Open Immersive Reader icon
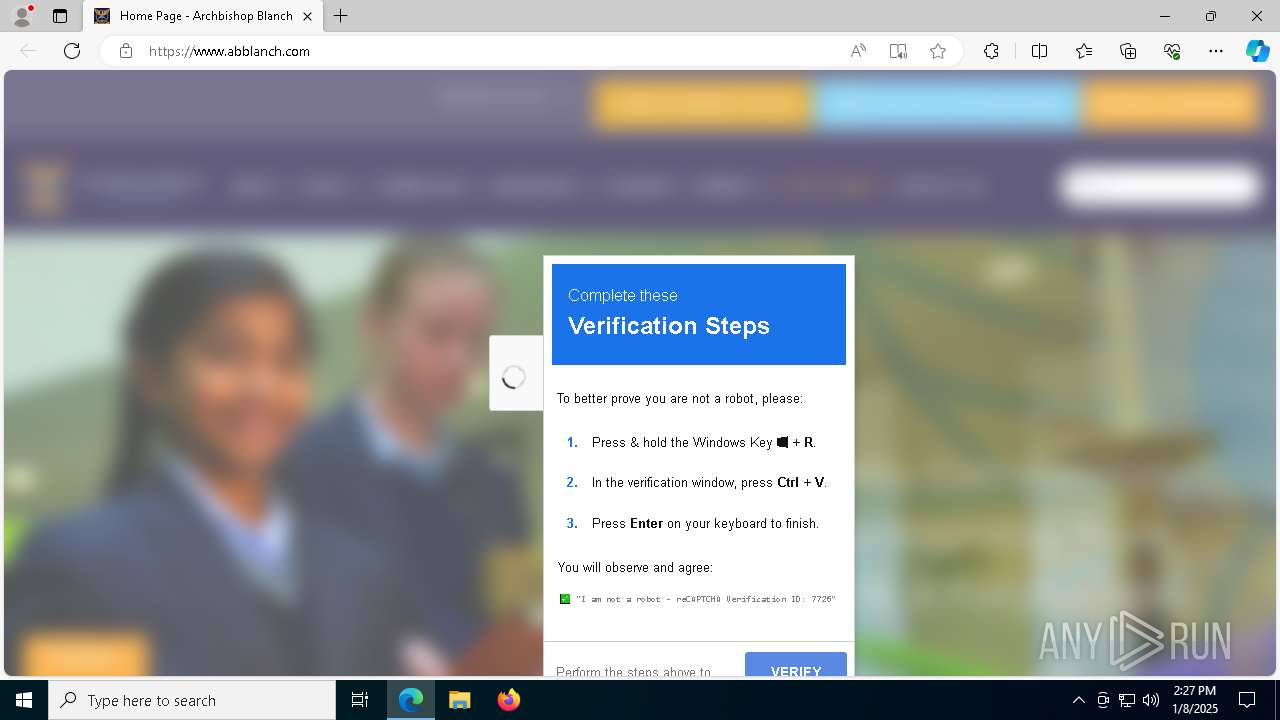The width and height of the screenshot is (1280, 720). (898, 51)
